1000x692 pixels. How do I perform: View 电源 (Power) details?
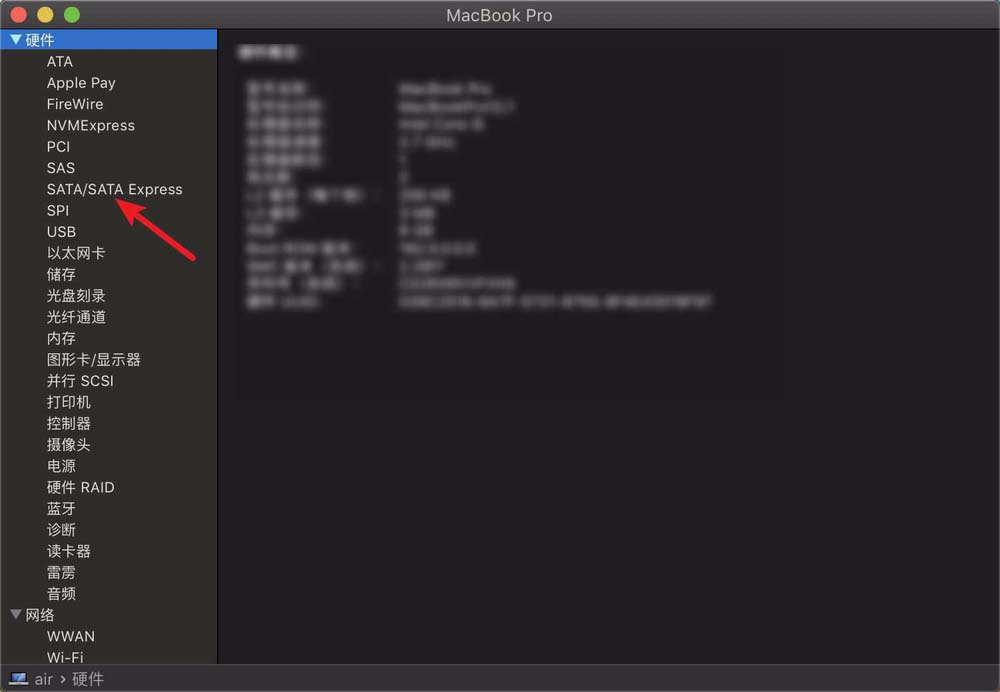pos(61,466)
